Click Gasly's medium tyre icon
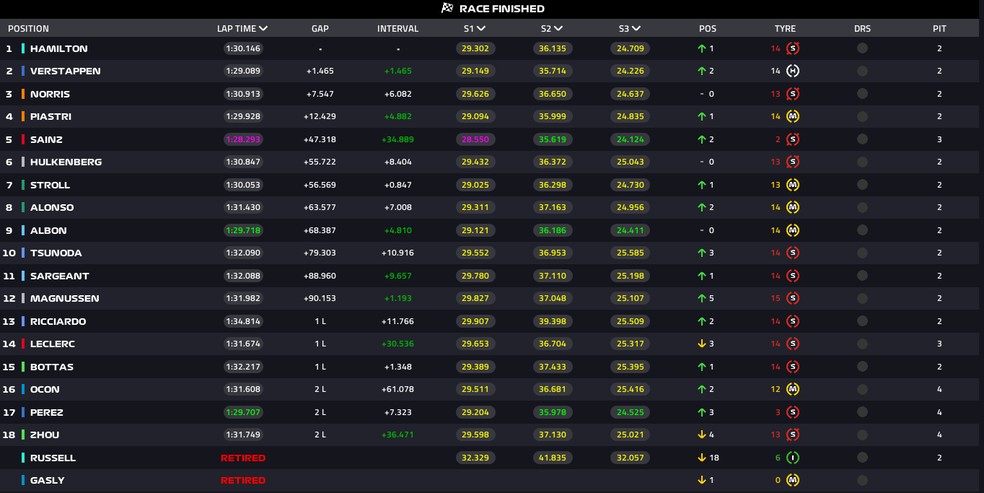Image resolution: width=984 pixels, height=493 pixels. tap(793, 481)
